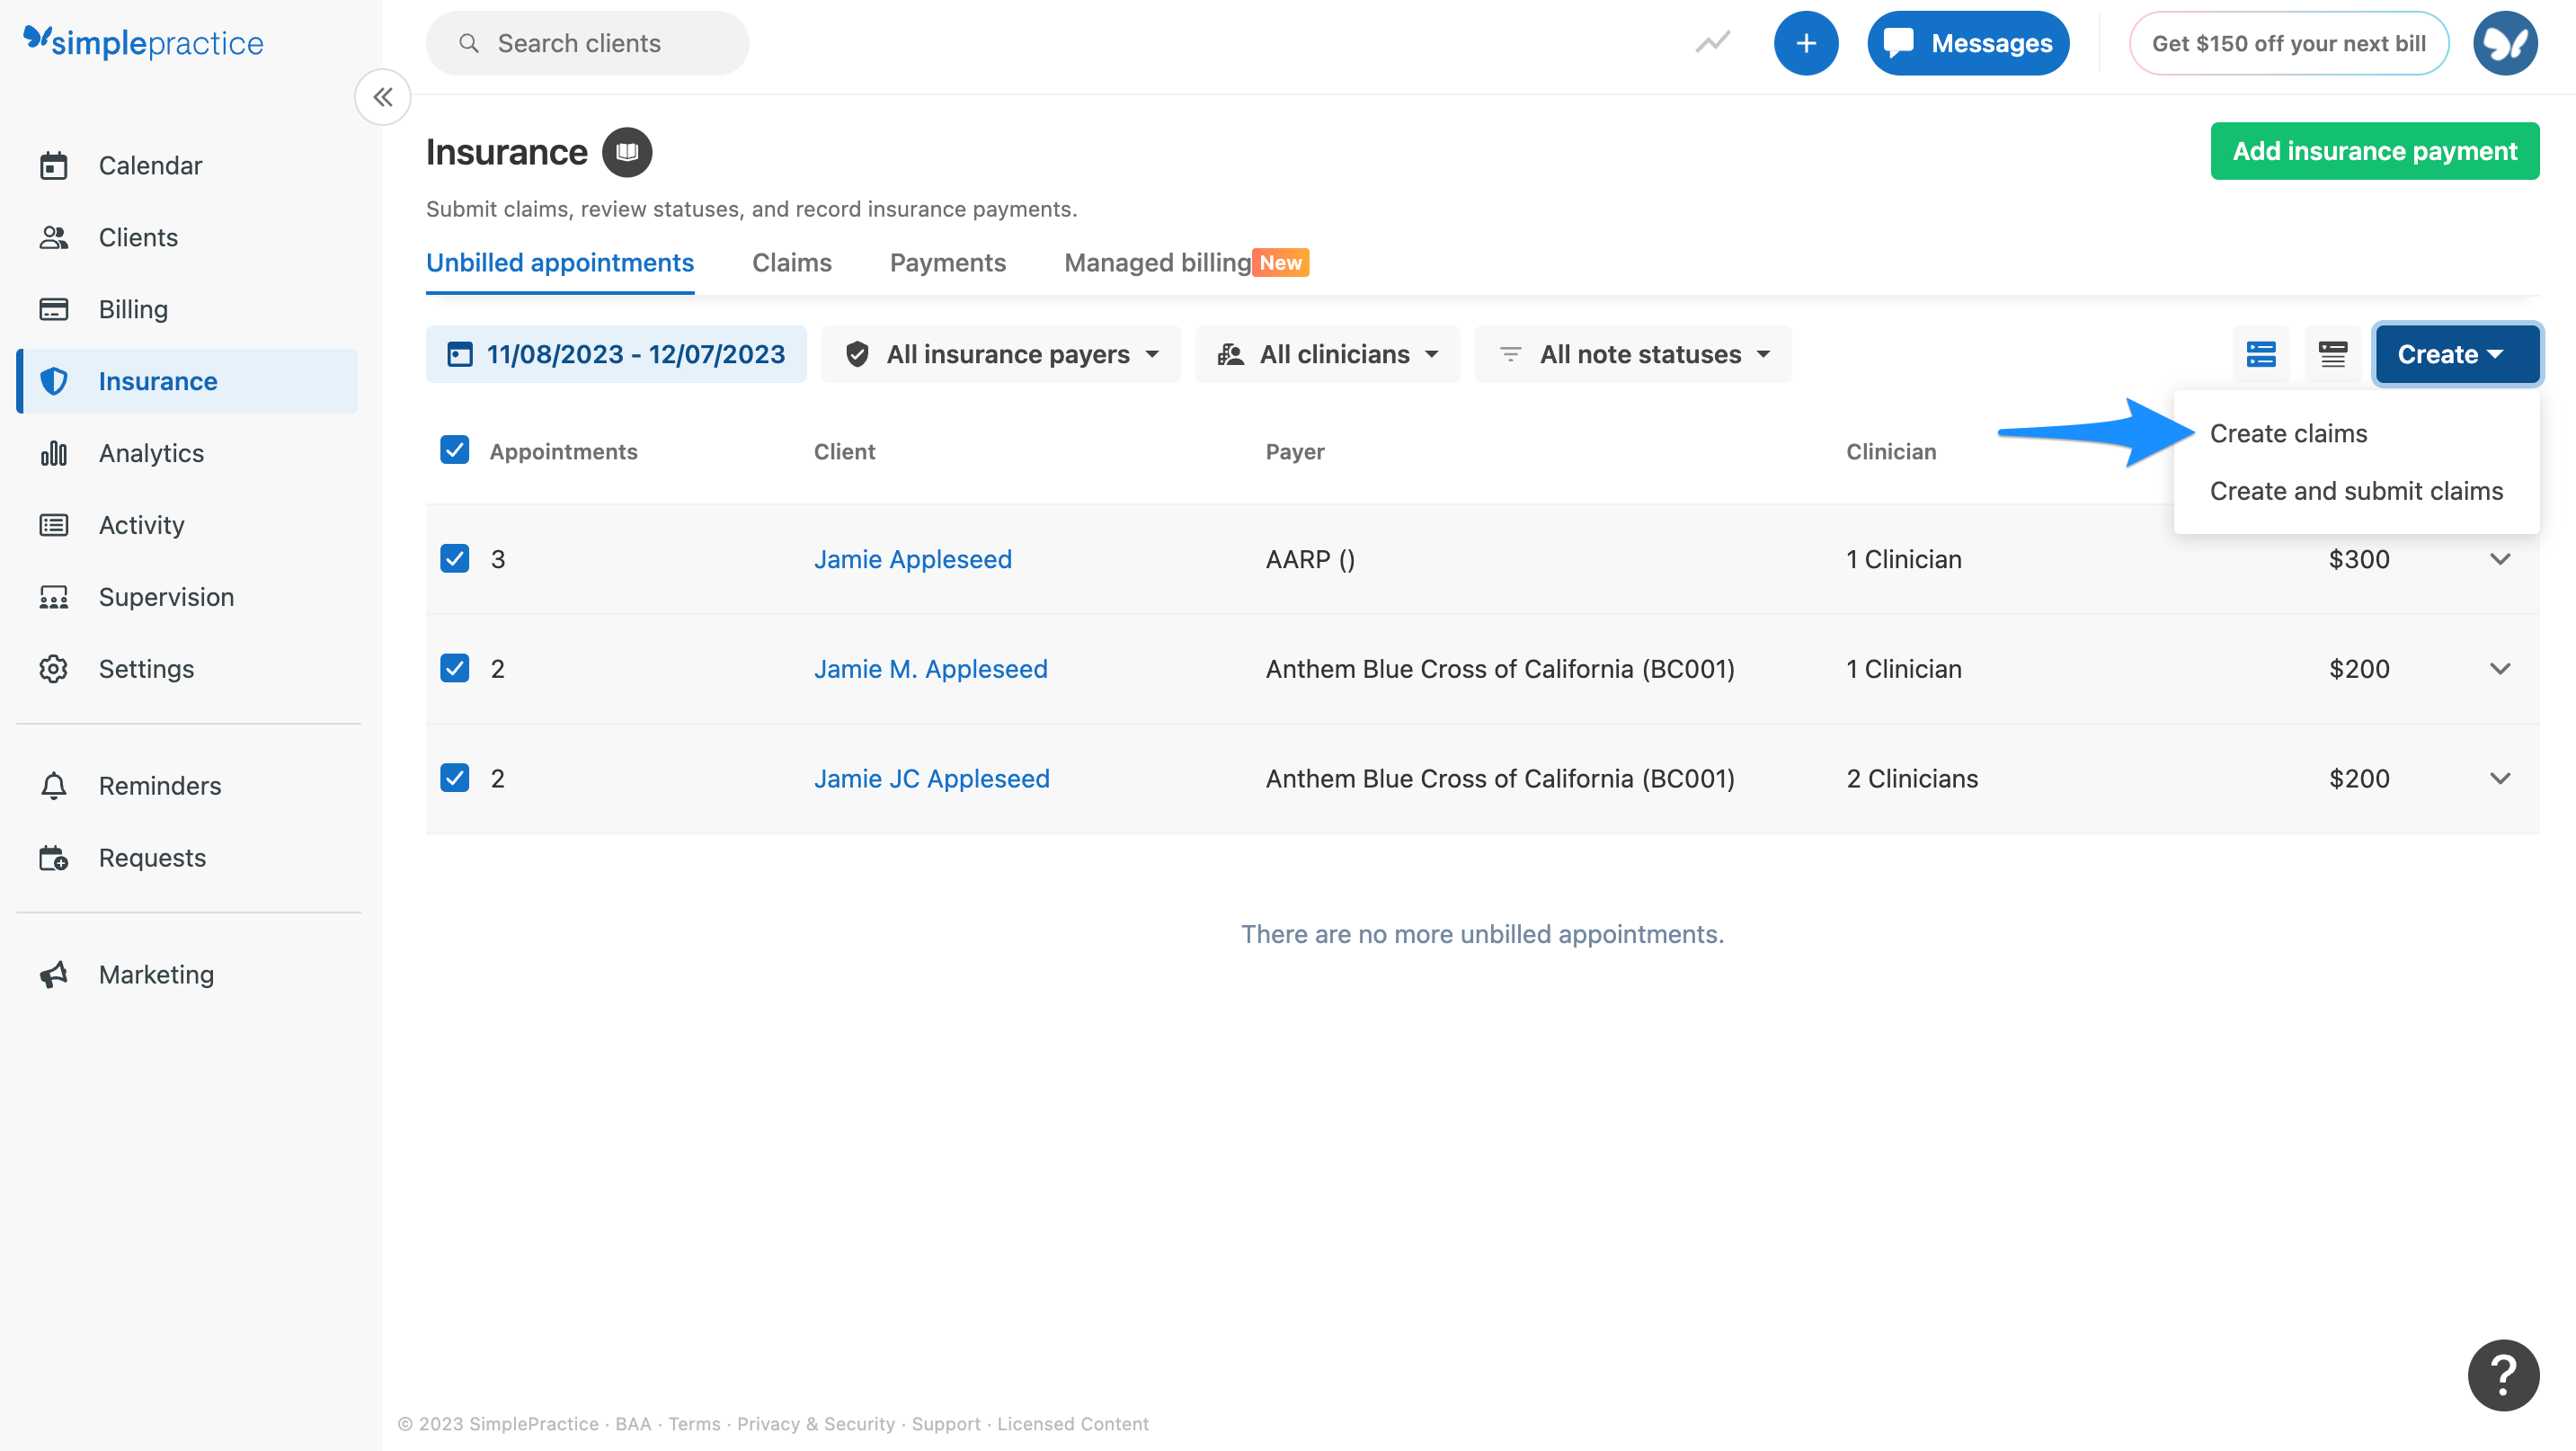Viewport: 2576px width, 1451px height.
Task: Expand the $300 Jamie Appleseed row
Action: 2500,559
